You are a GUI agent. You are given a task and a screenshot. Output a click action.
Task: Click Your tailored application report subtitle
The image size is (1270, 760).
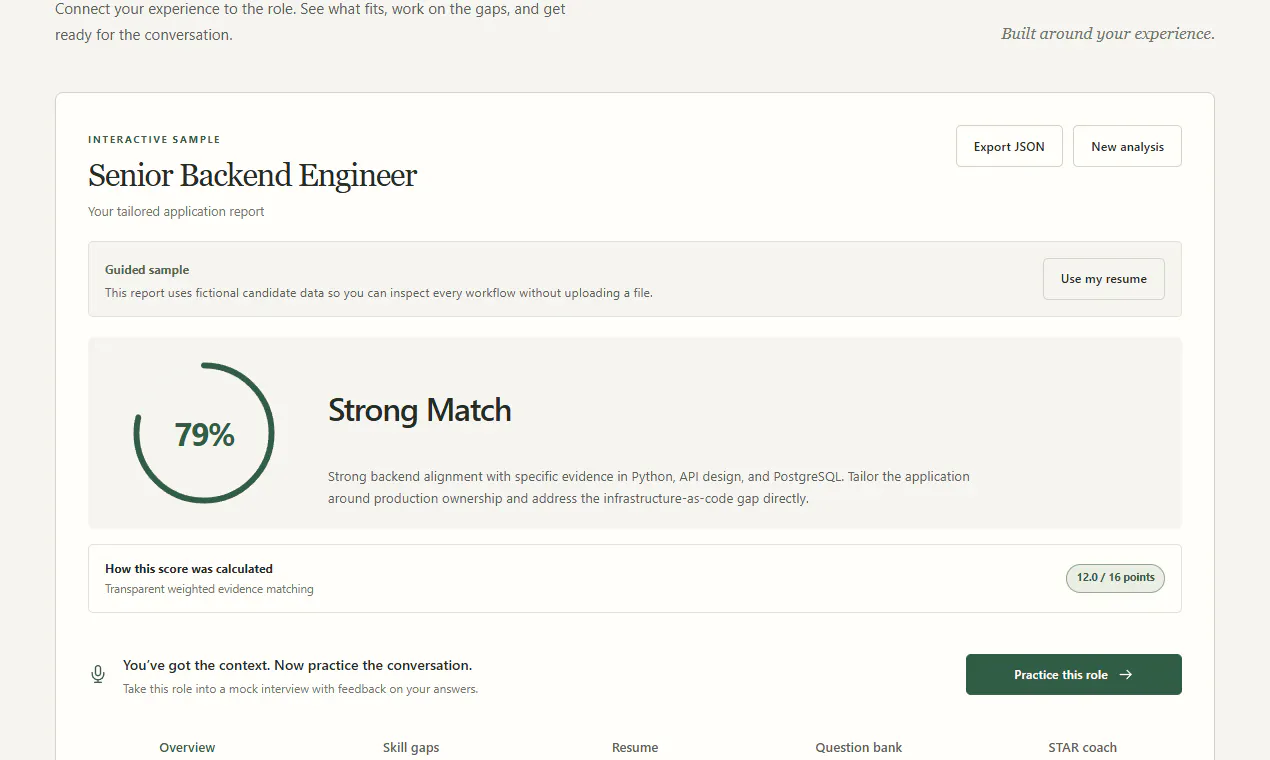coord(176,212)
